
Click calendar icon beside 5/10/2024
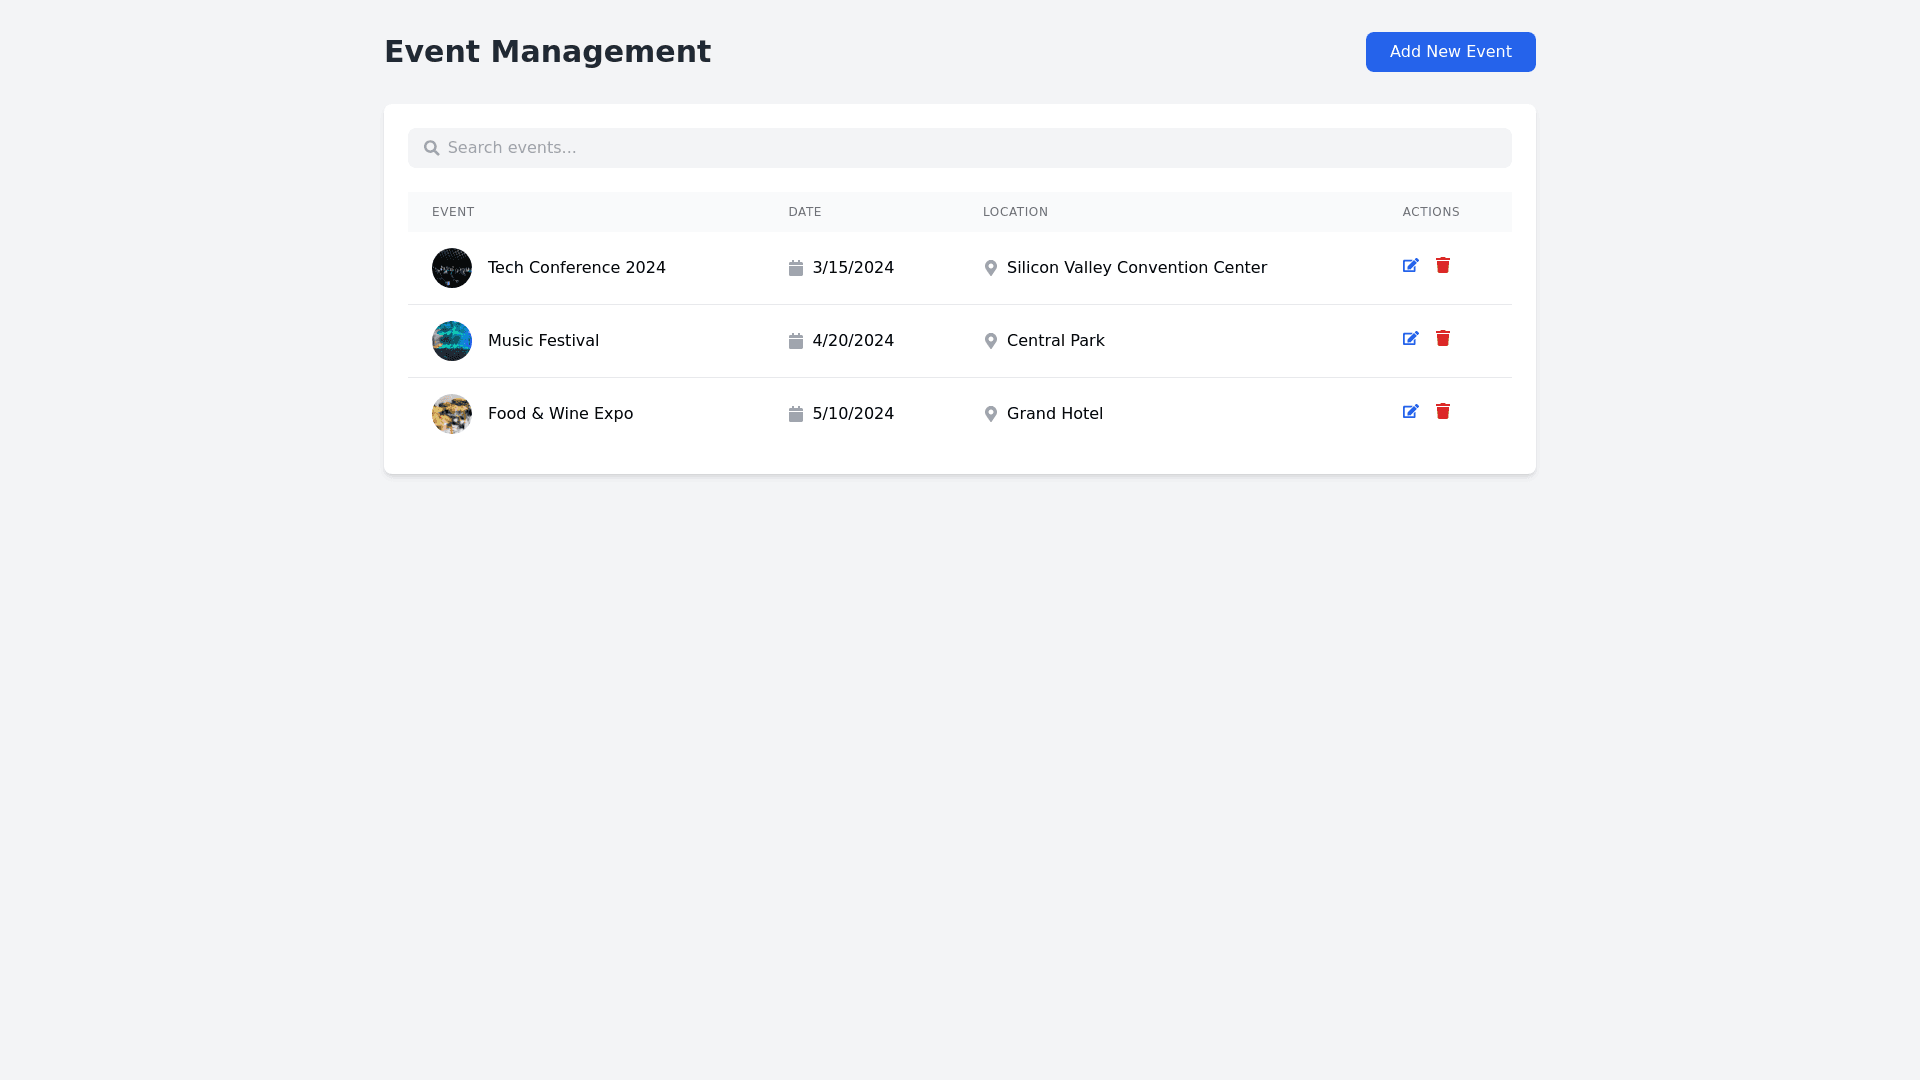tap(795, 414)
